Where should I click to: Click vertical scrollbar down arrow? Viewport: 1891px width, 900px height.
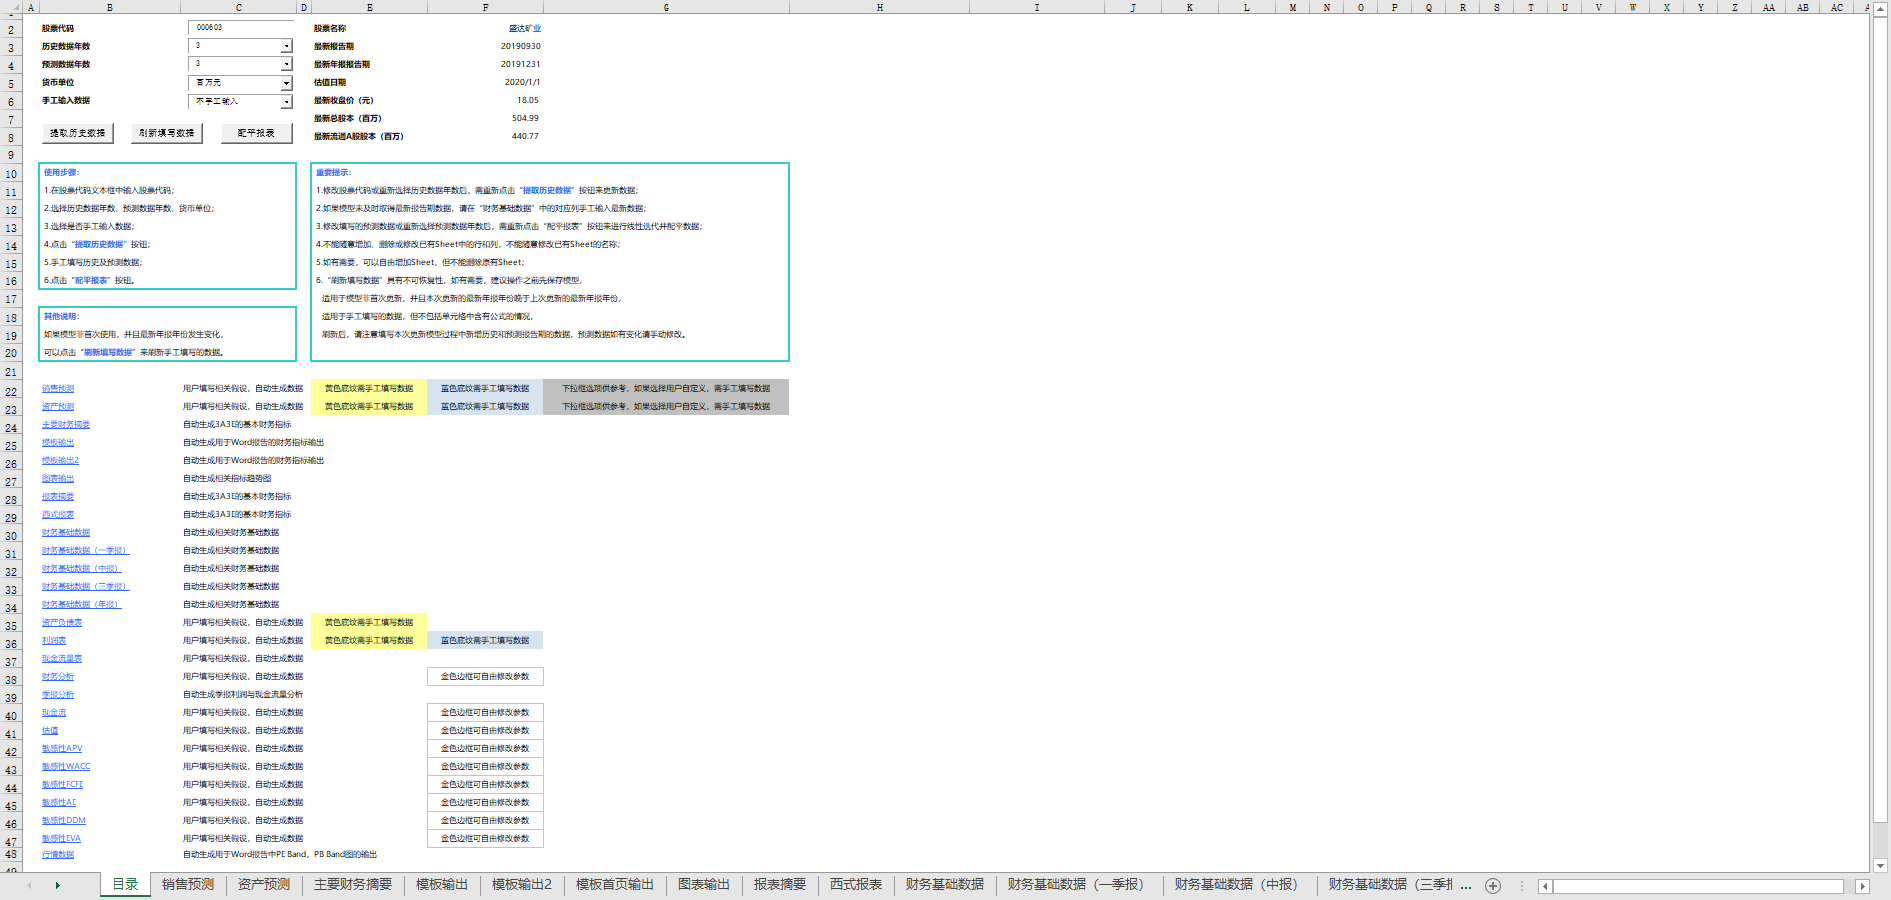(x=1881, y=866)
